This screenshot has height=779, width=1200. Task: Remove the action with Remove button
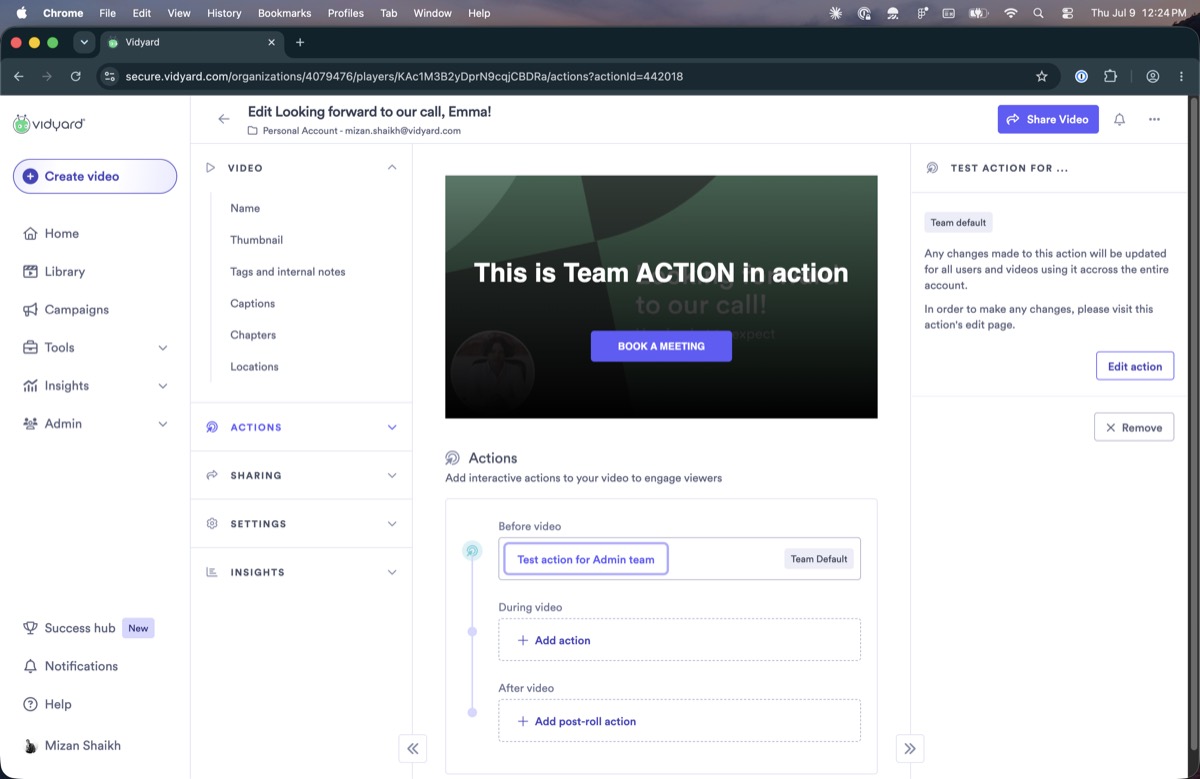point(1134,427)
